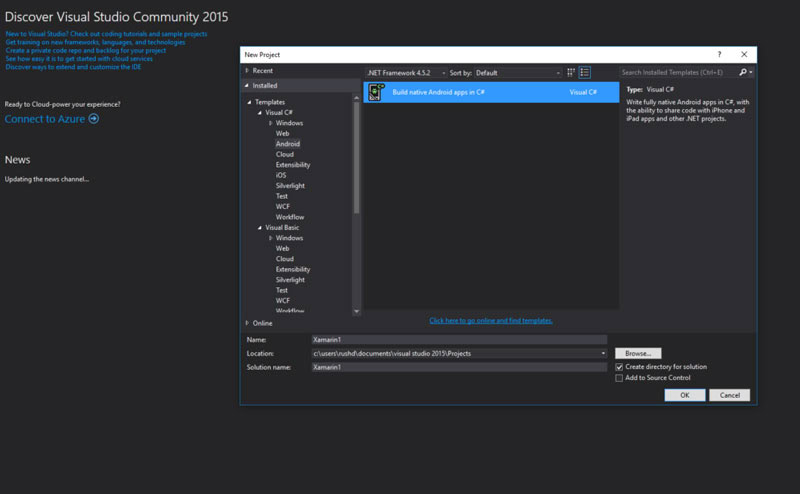Select iOS under Visual C# templates
Screen dimensions: 800x494
(x=281, y=175)
